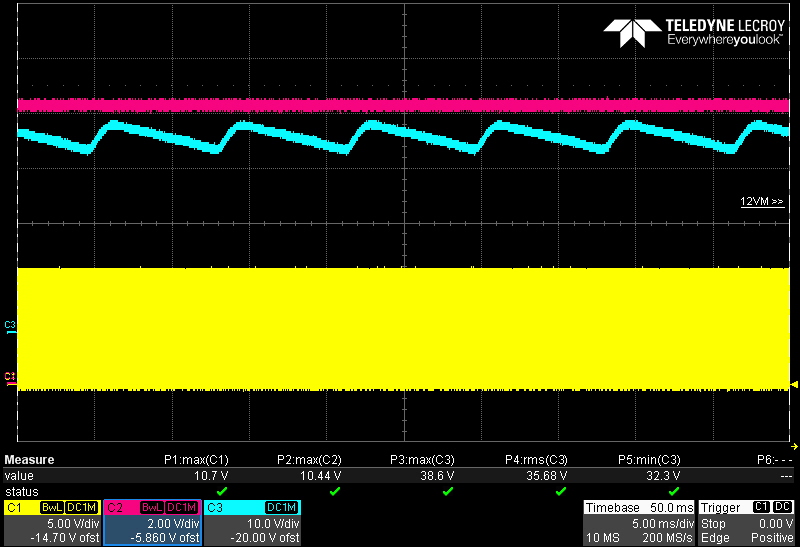Click the DC1M coupling badge in C2 box
Image resolution: width=800 pixels, height=547 pixels.
pos(182,508)
